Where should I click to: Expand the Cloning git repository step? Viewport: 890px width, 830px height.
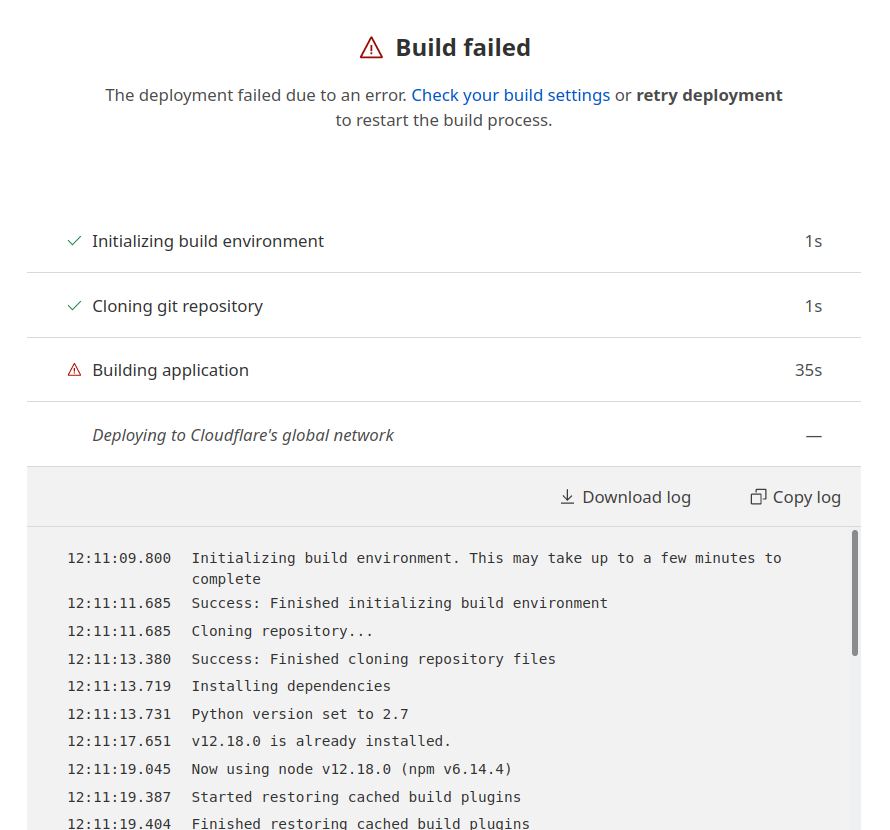point(177,306)
